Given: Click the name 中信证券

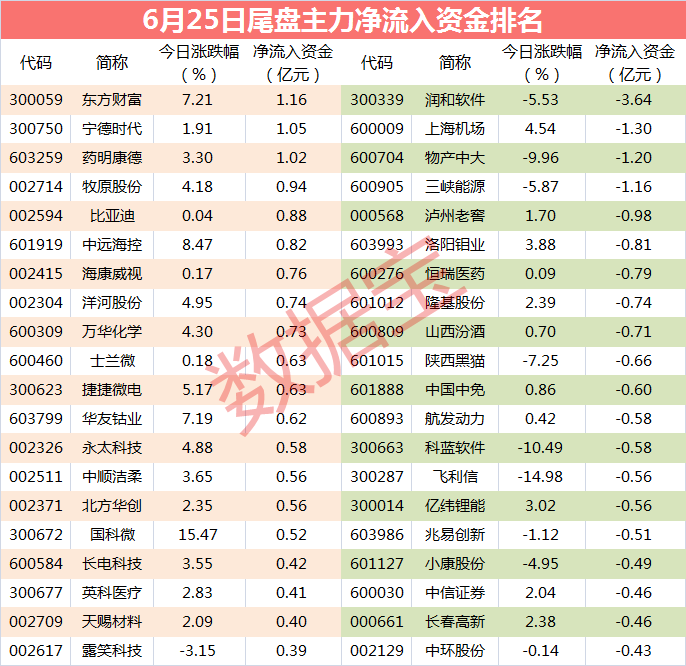Looking at the screenshot, I should [x=455, y=592].
